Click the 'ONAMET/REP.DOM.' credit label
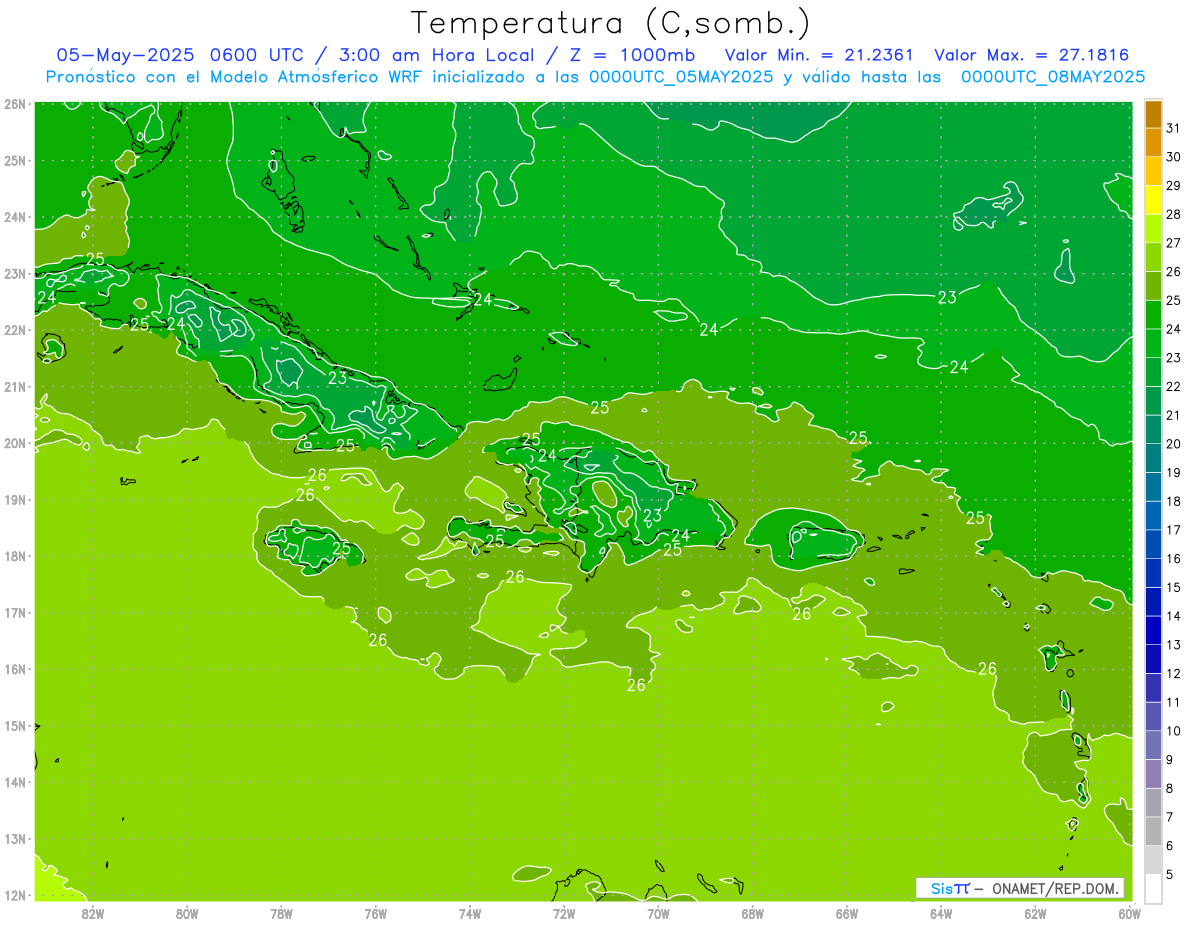Image resolution: width=1200 pixels, height=927 pixels. pos(1057,888)
